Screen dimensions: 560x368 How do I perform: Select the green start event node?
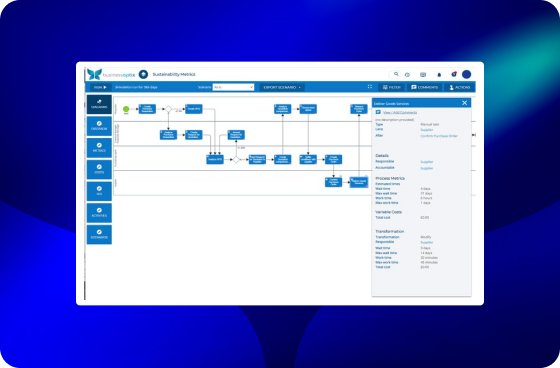pos(126,109)
